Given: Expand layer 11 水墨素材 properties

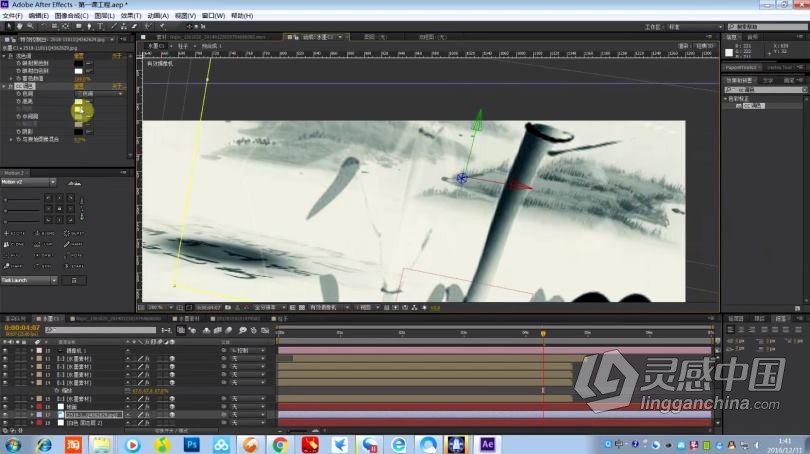Looking at the screenshot, I should click(32, 358).
